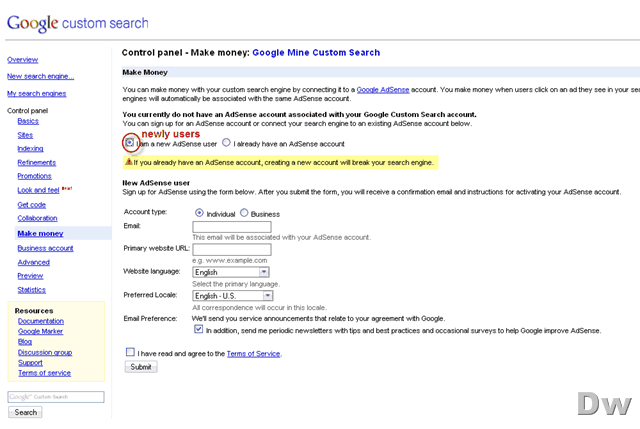Open Sites in Control panel

pyautogui.click(x=25, y=135)
